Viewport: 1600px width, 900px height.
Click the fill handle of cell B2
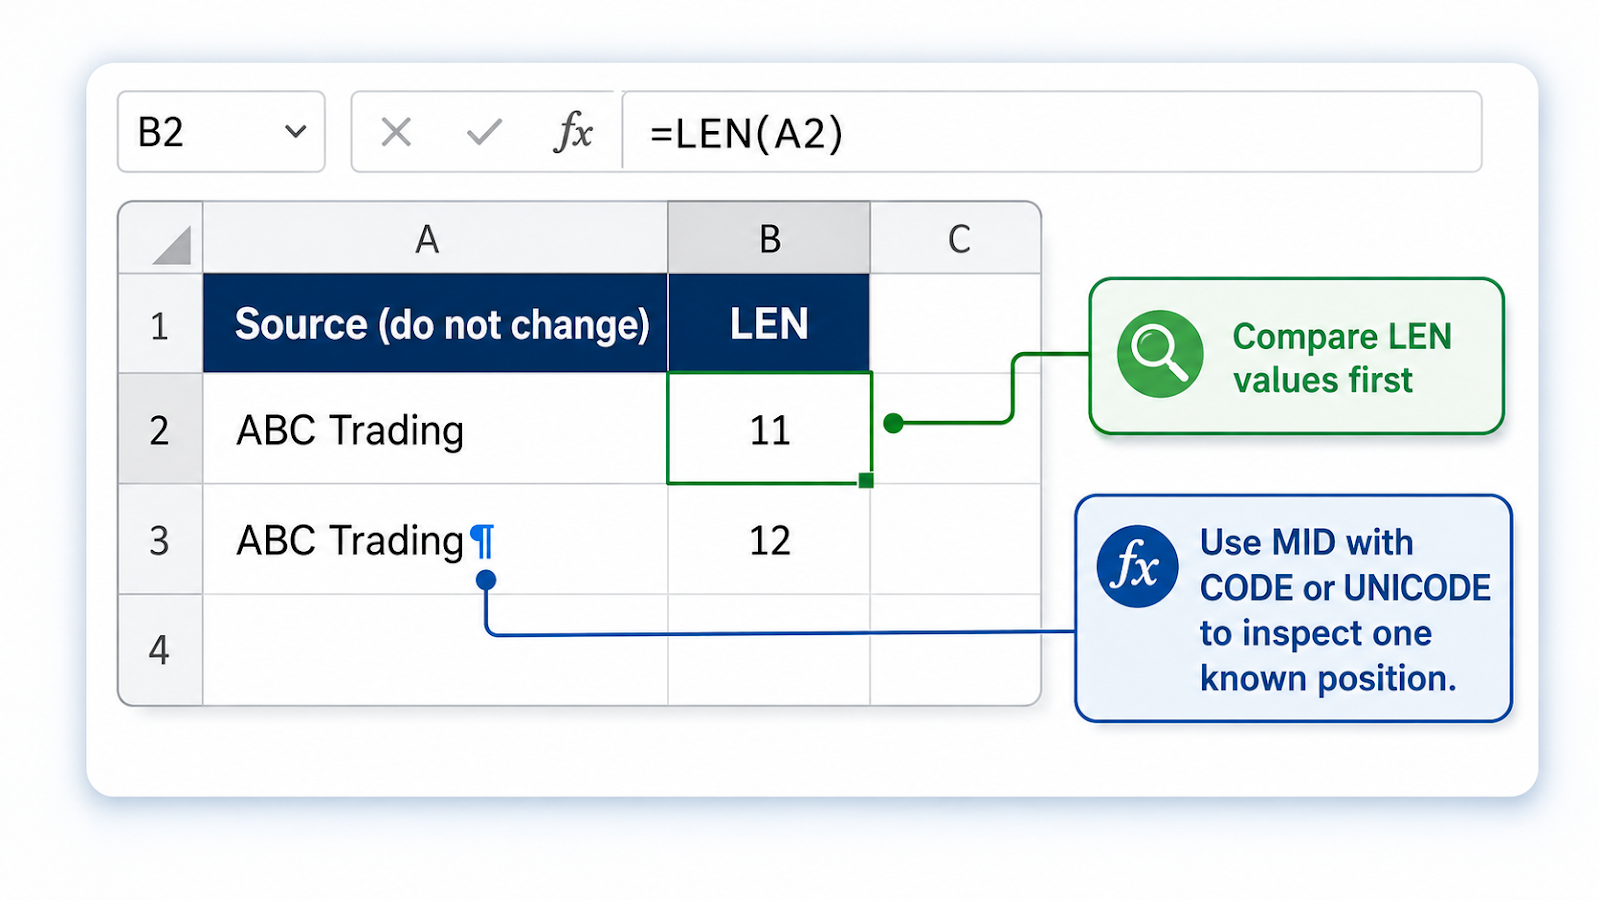866,481
